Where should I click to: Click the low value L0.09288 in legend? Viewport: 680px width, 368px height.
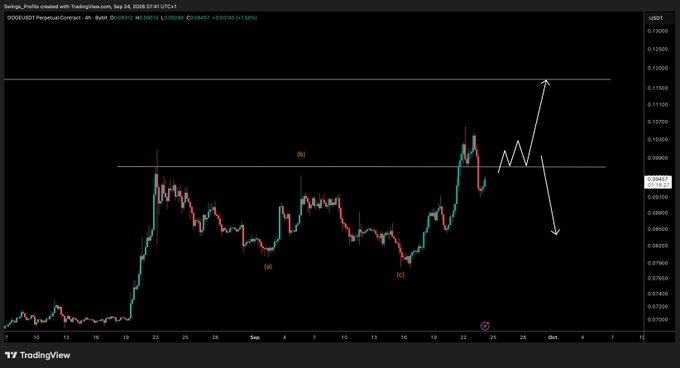tap(173, 18)
